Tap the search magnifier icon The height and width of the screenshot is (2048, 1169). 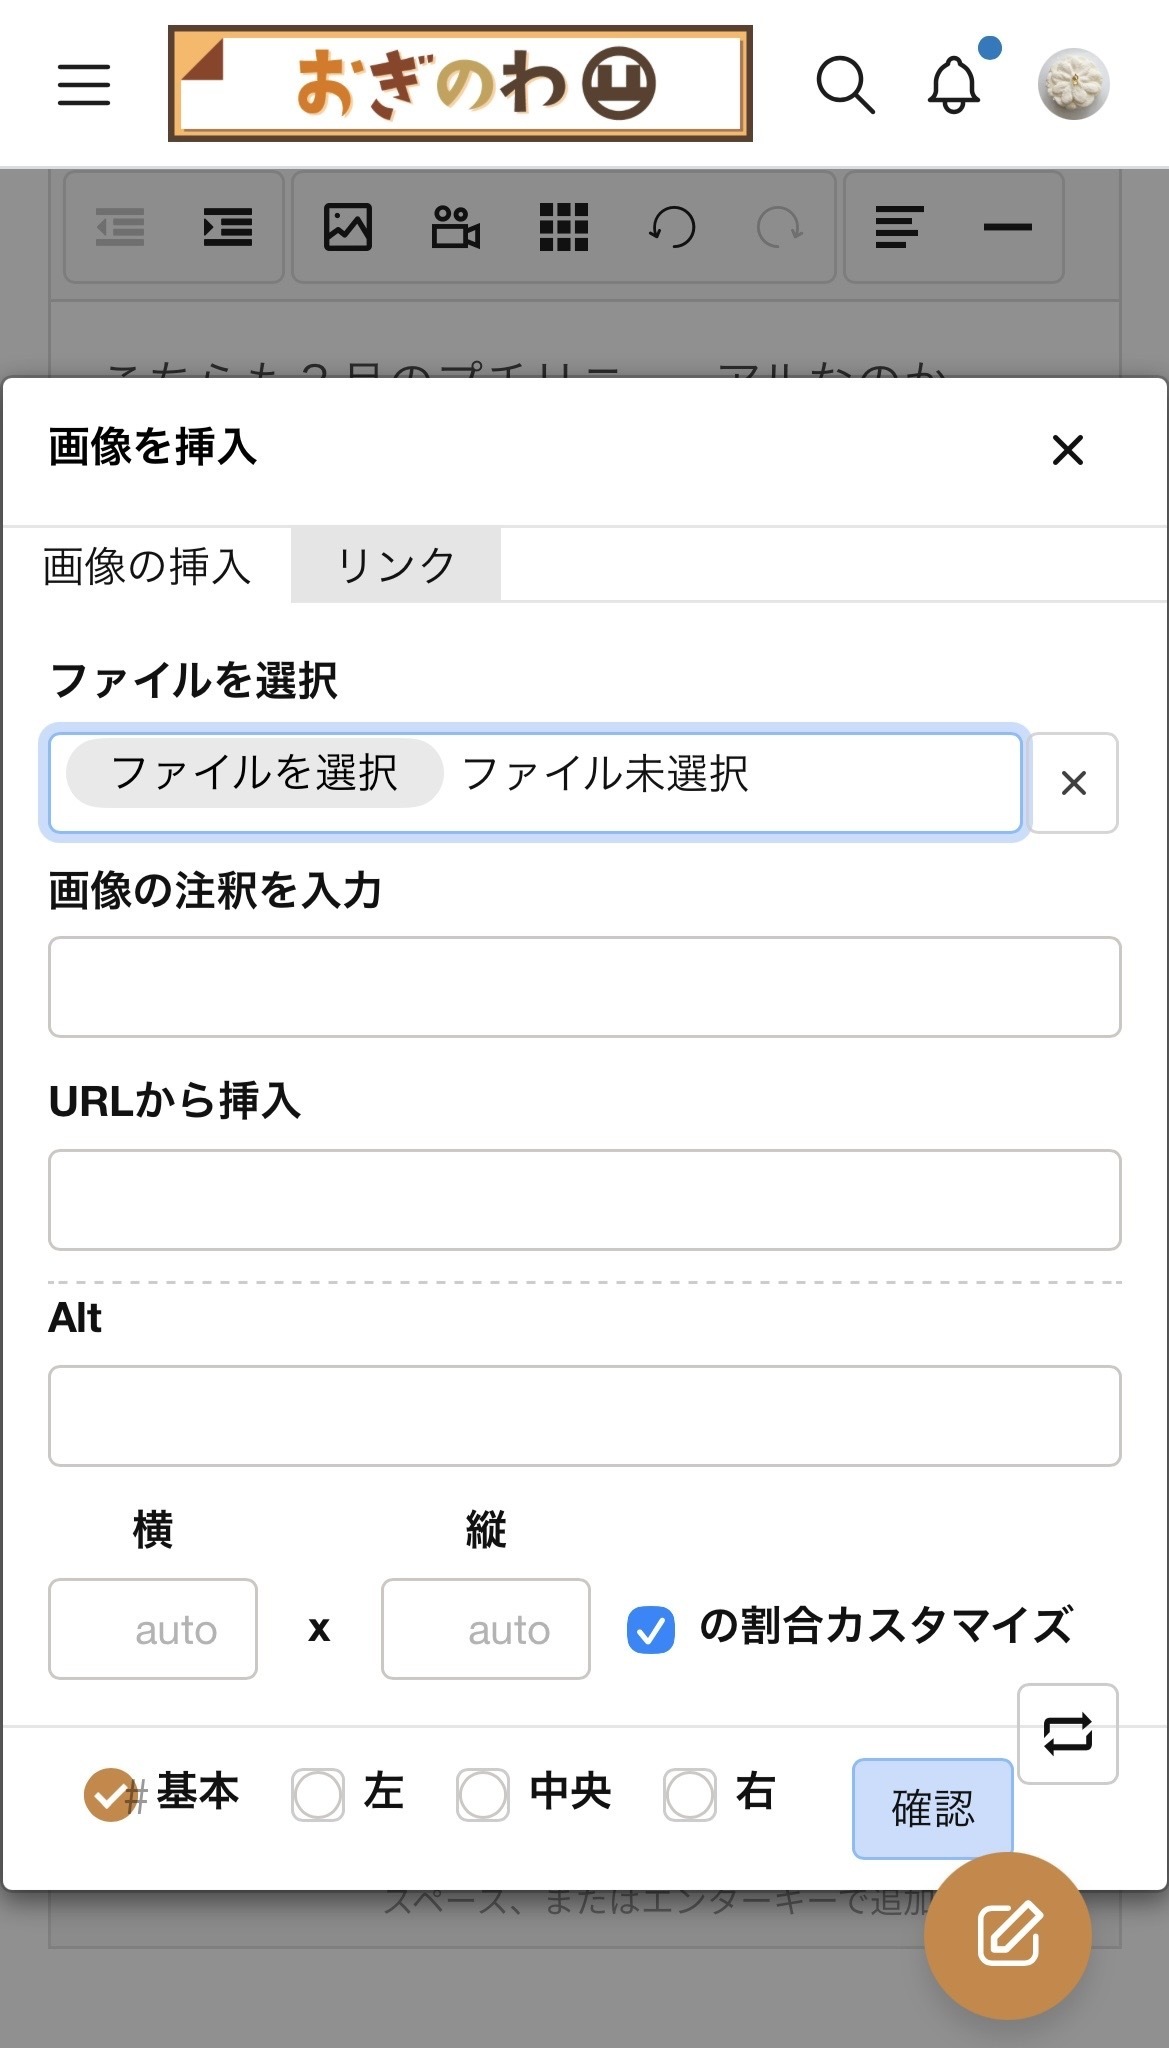[x=845, y=85]
